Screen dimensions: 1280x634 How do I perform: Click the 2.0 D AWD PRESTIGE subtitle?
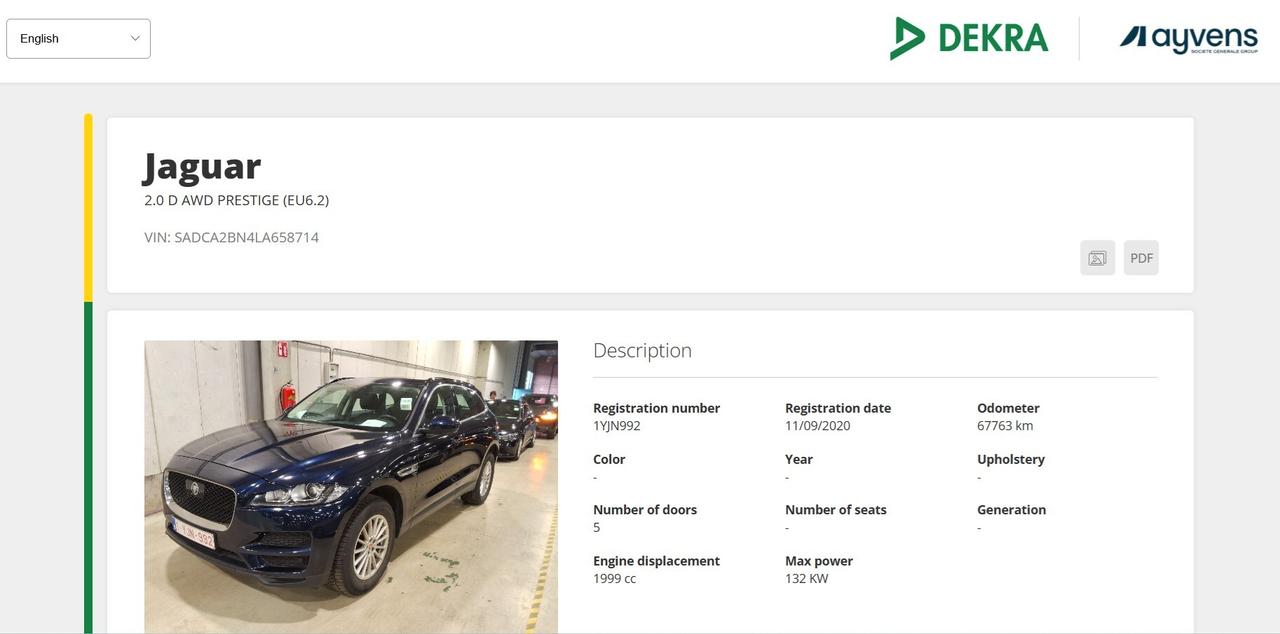236,200
